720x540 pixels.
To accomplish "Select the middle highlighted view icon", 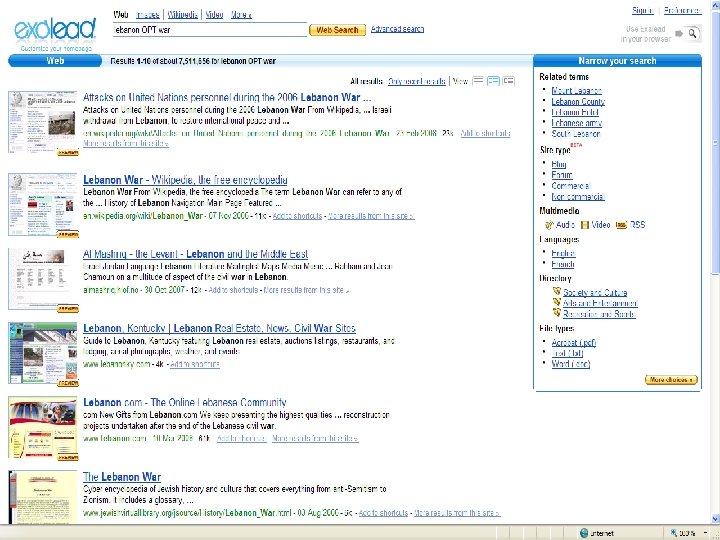I will pos(493,81).
